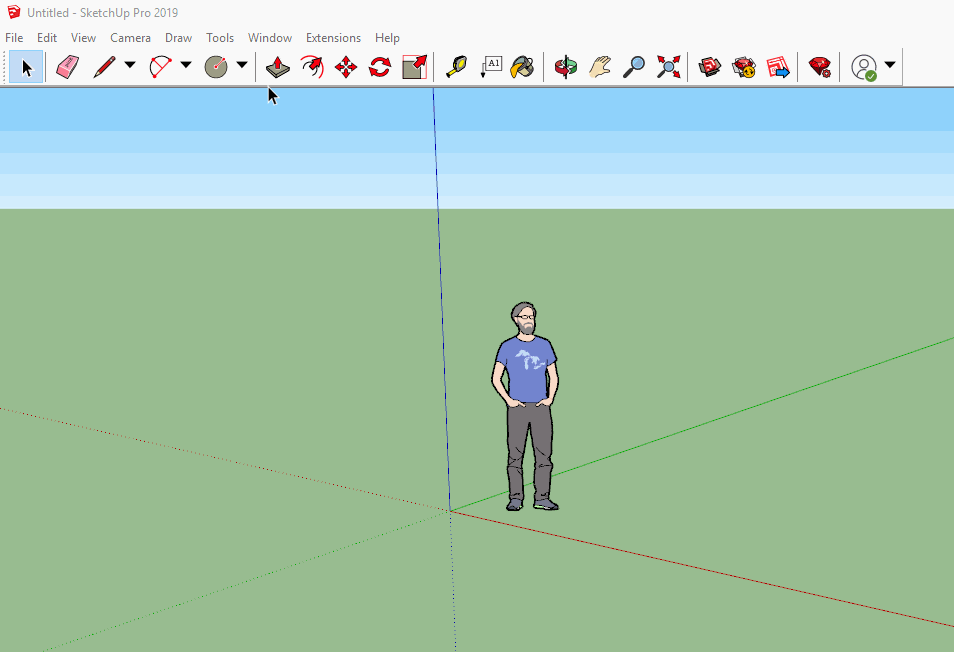Image resolution: width=954 pixels, height=652 pixels.
Task: Select the Pan hand tool
Action: coord(600,67)
